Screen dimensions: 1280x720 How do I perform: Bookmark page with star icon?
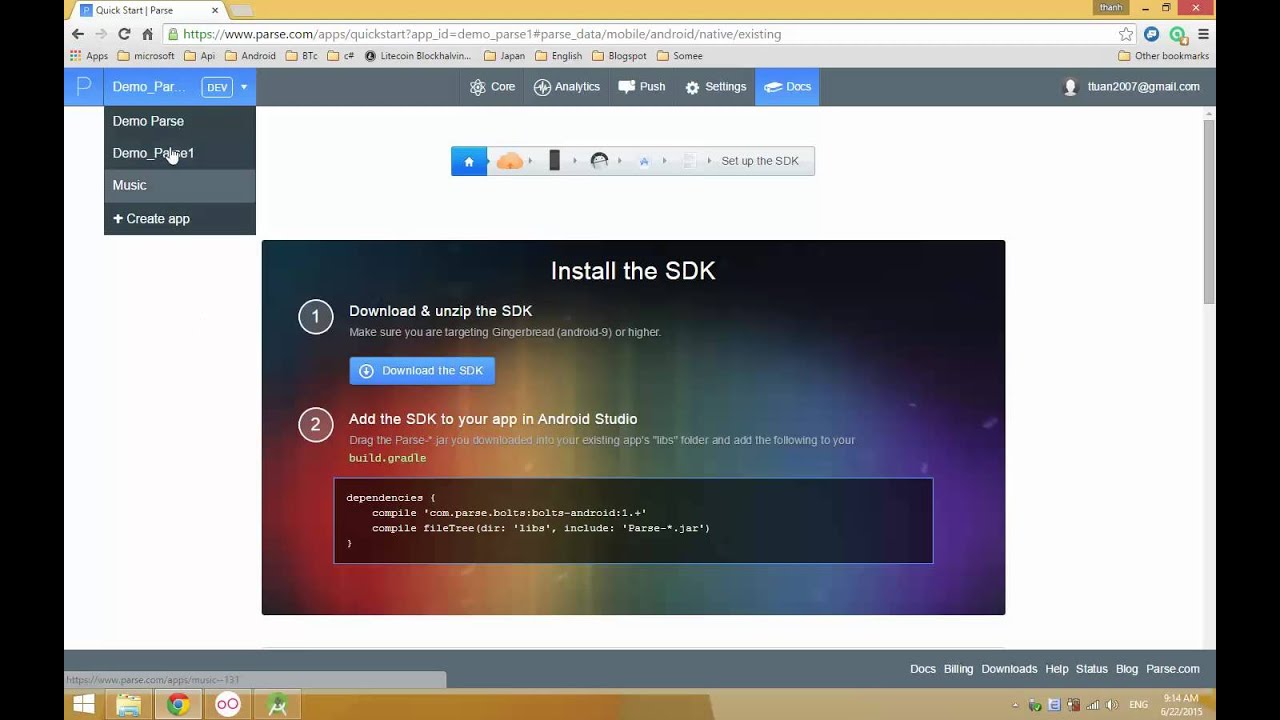[1126, 34]
